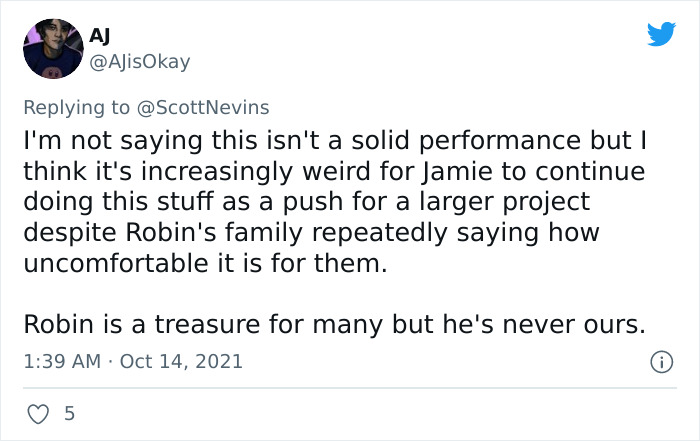Open AJ's profile picture avatar
The width and height of the screenshot is (700, 441).
[x=52, y=48]
